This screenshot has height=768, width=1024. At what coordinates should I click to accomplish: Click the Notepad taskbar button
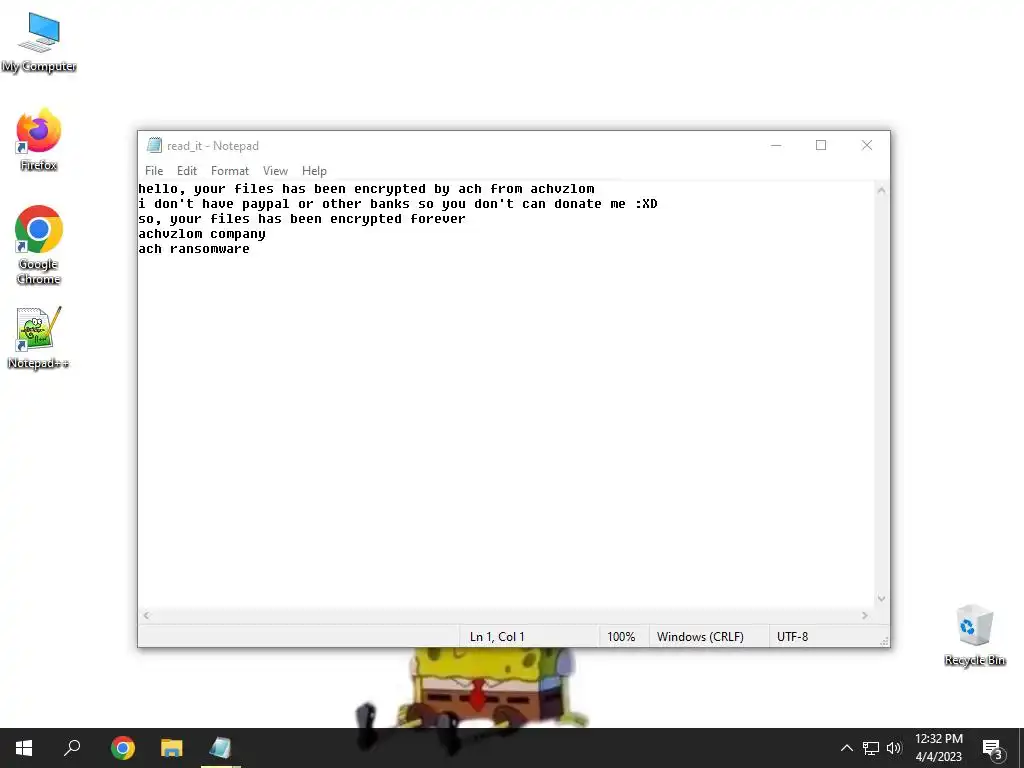[x=221, y=748]
